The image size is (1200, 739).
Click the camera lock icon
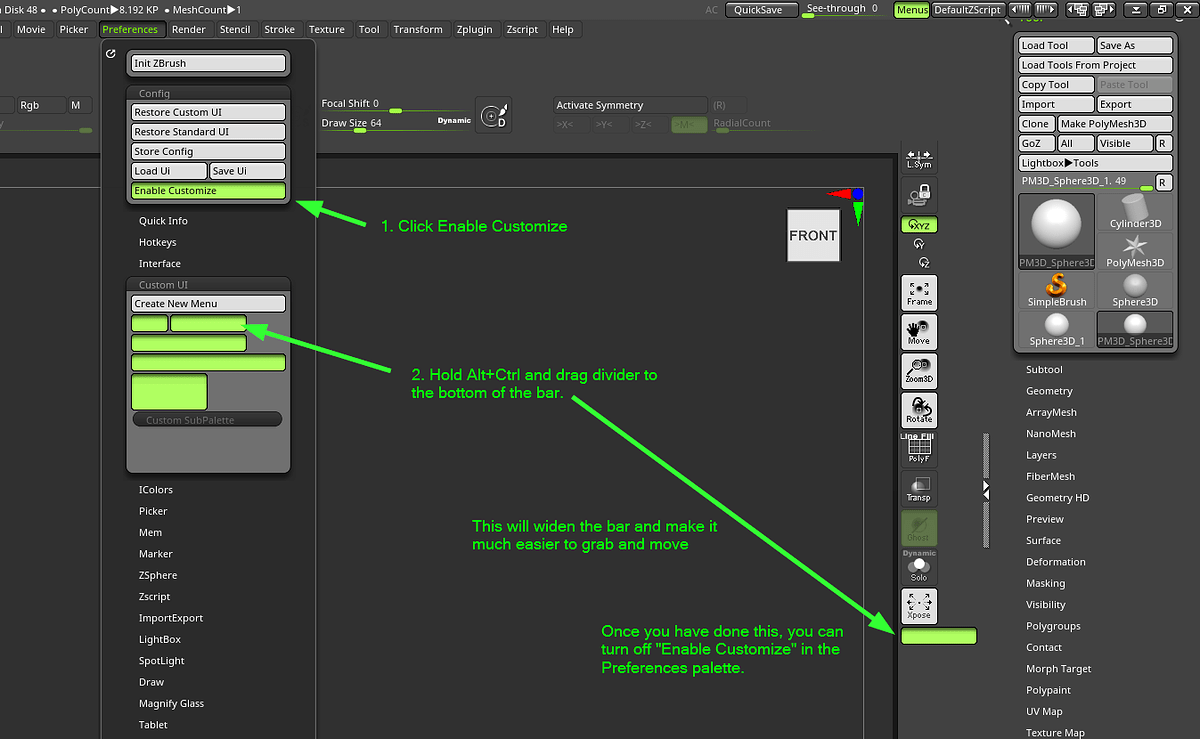(919, 194)
